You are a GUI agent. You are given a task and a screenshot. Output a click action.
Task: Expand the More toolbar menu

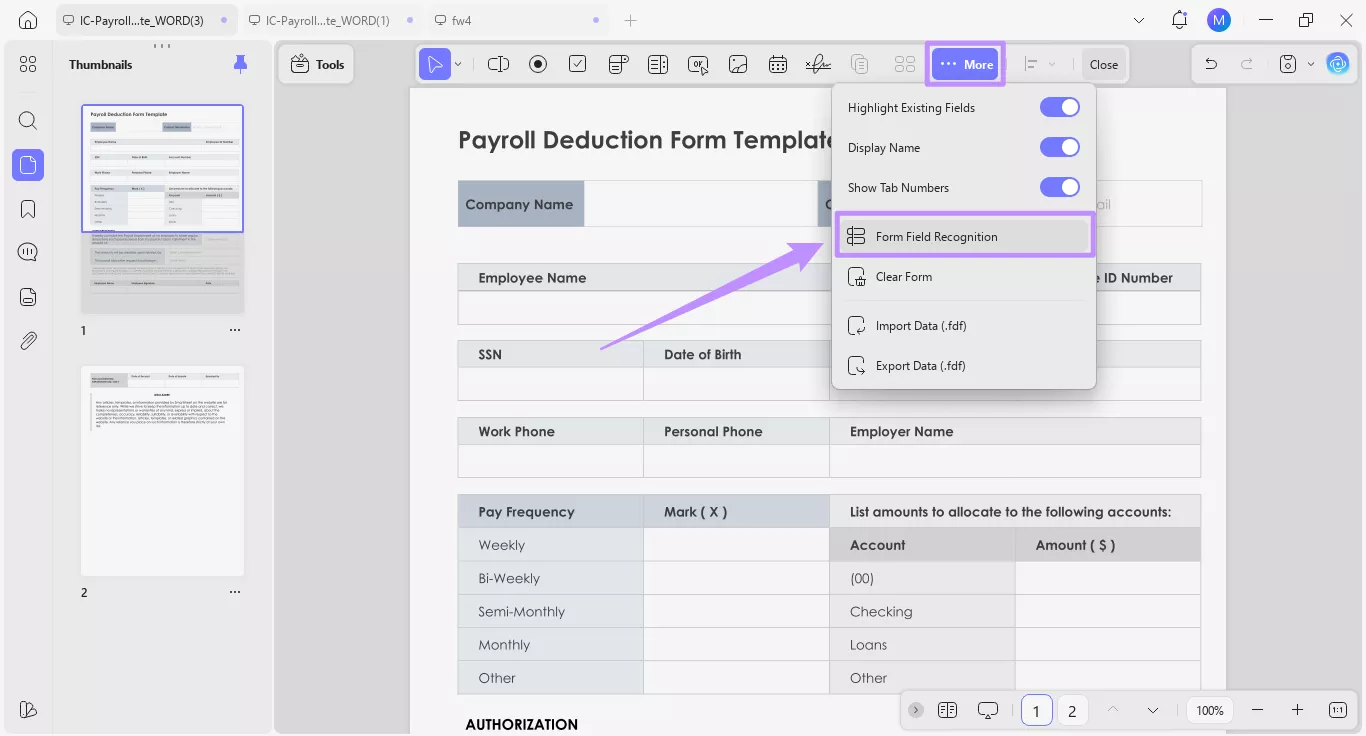coord(964,64)
